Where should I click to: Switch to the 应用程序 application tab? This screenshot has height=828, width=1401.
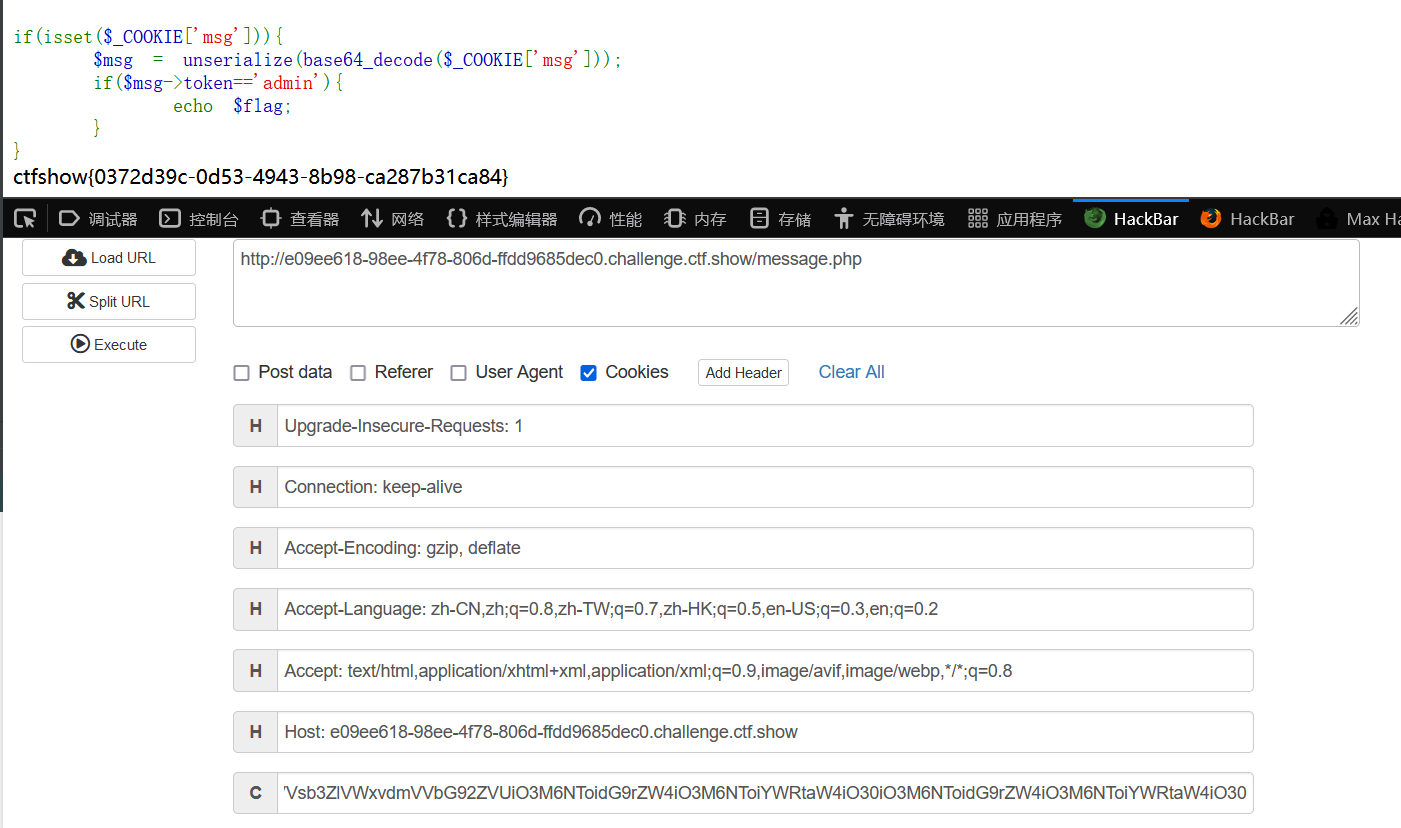1015,218
